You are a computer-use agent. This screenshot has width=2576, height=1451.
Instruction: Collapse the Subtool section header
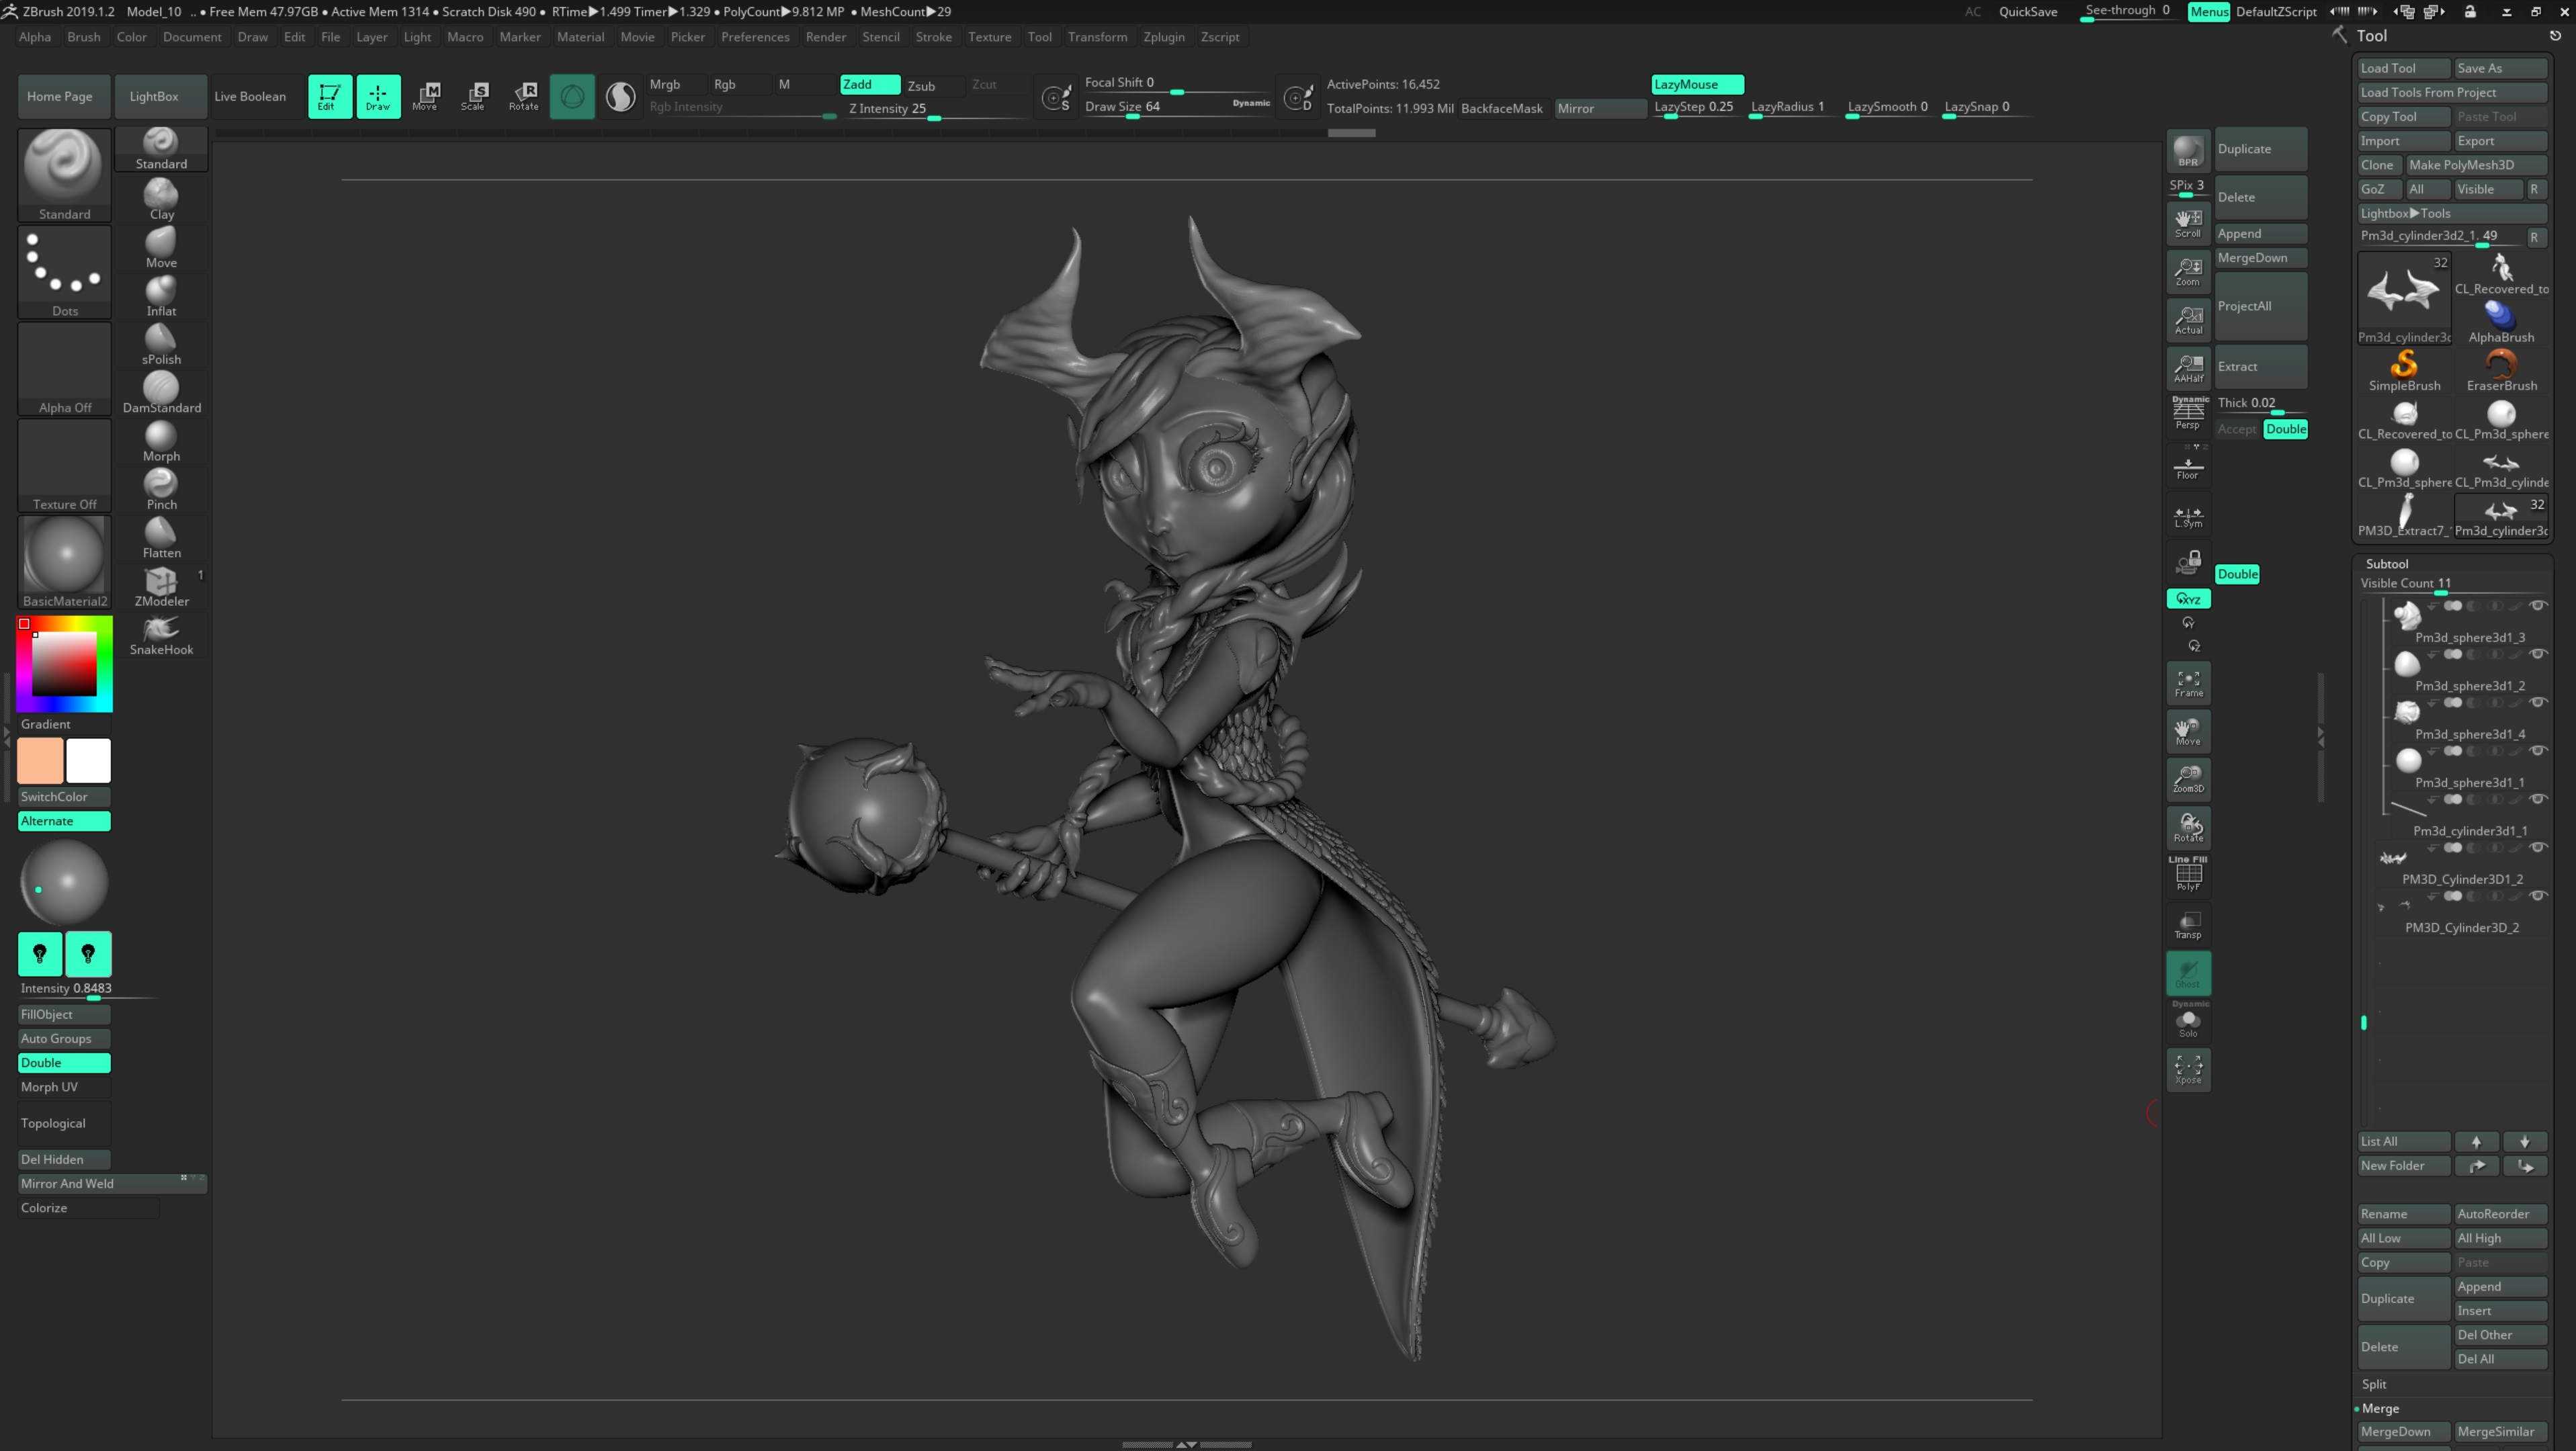click(x=2386, y=564)
